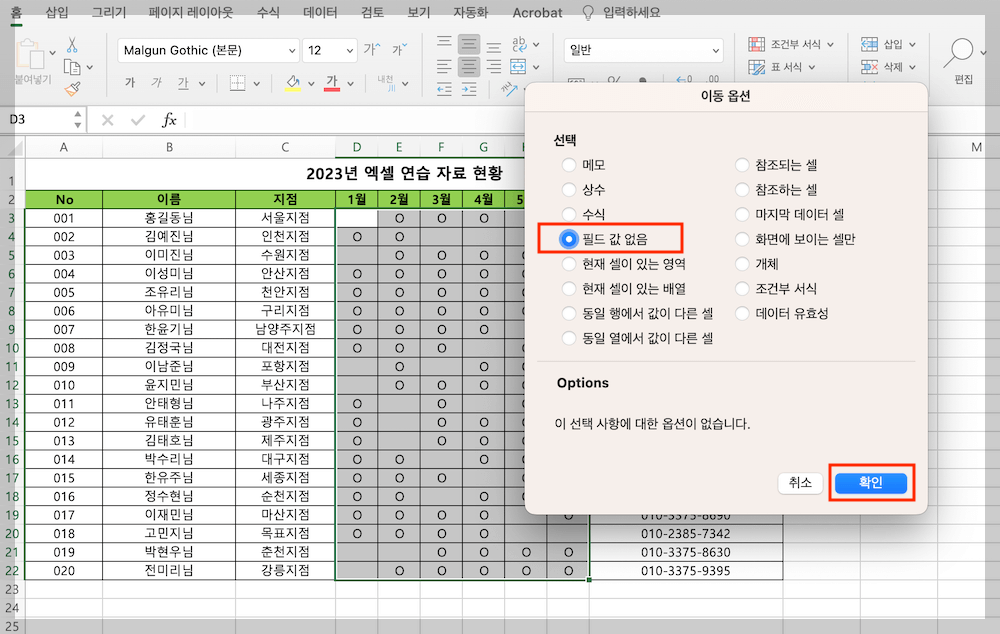The height and width of the screenshot is (634, 1000).
Task: Click the Name Box showing D3
Action: coord(35,118)
